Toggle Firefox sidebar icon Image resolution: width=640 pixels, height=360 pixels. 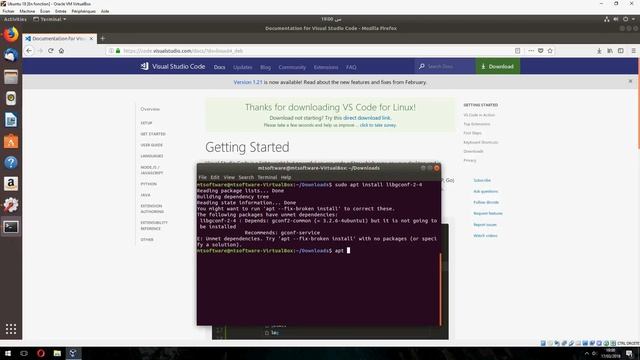(x=621, y=51)
